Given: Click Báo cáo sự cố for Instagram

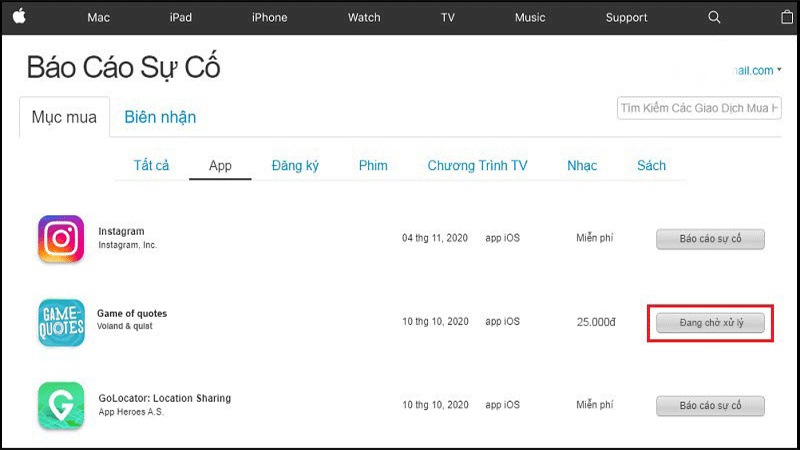Looking at the screenshot, I should point(710,239).
